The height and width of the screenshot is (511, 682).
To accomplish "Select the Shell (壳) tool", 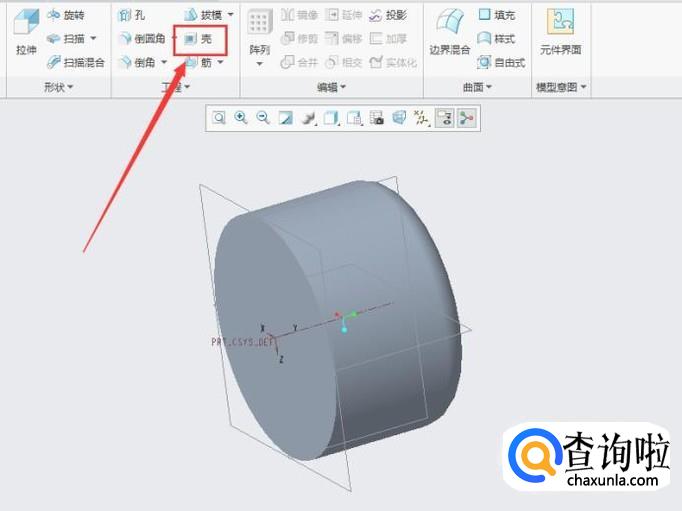I will 198,39.
